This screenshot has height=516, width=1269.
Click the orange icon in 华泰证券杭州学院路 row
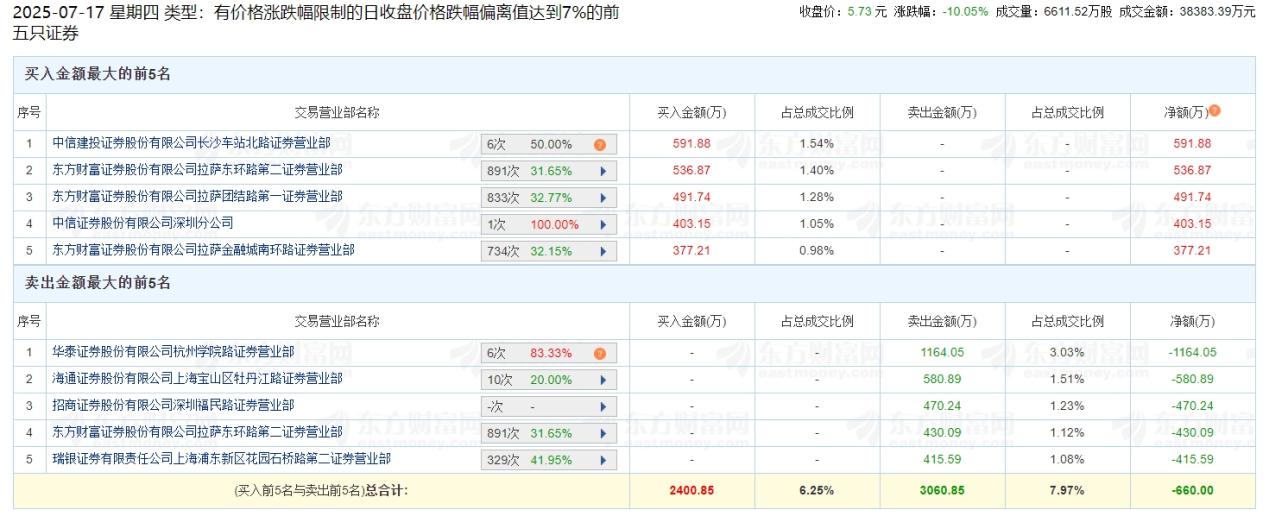(600, 353)
